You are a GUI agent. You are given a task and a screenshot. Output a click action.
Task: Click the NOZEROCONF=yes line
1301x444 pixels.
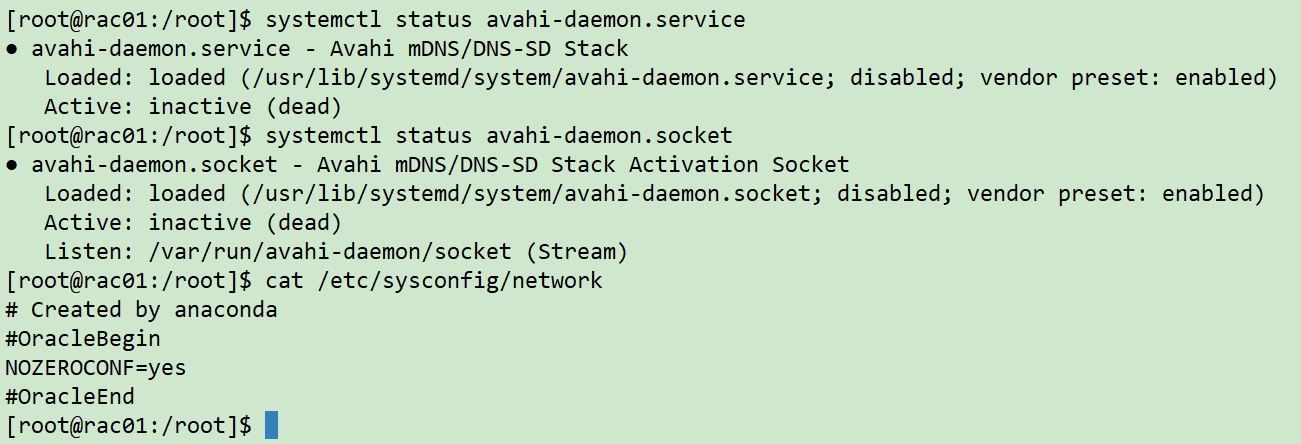[95, 367]
